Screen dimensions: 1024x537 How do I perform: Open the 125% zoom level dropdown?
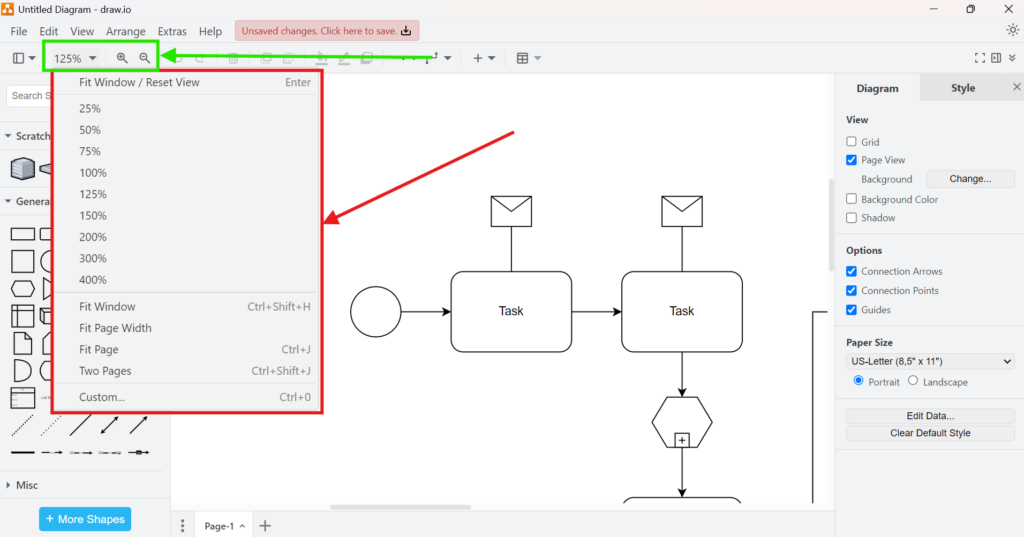coord(75,59)
